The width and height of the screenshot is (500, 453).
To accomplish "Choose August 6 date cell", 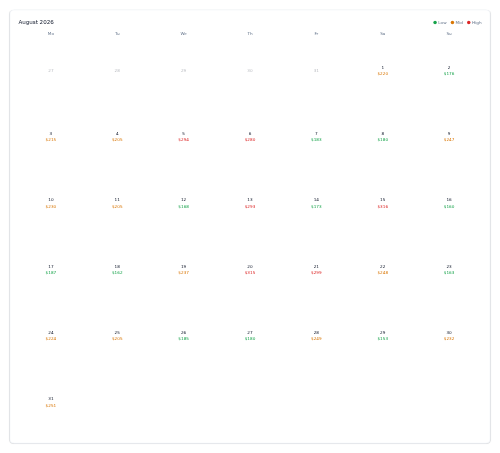I will click(250, 136).
